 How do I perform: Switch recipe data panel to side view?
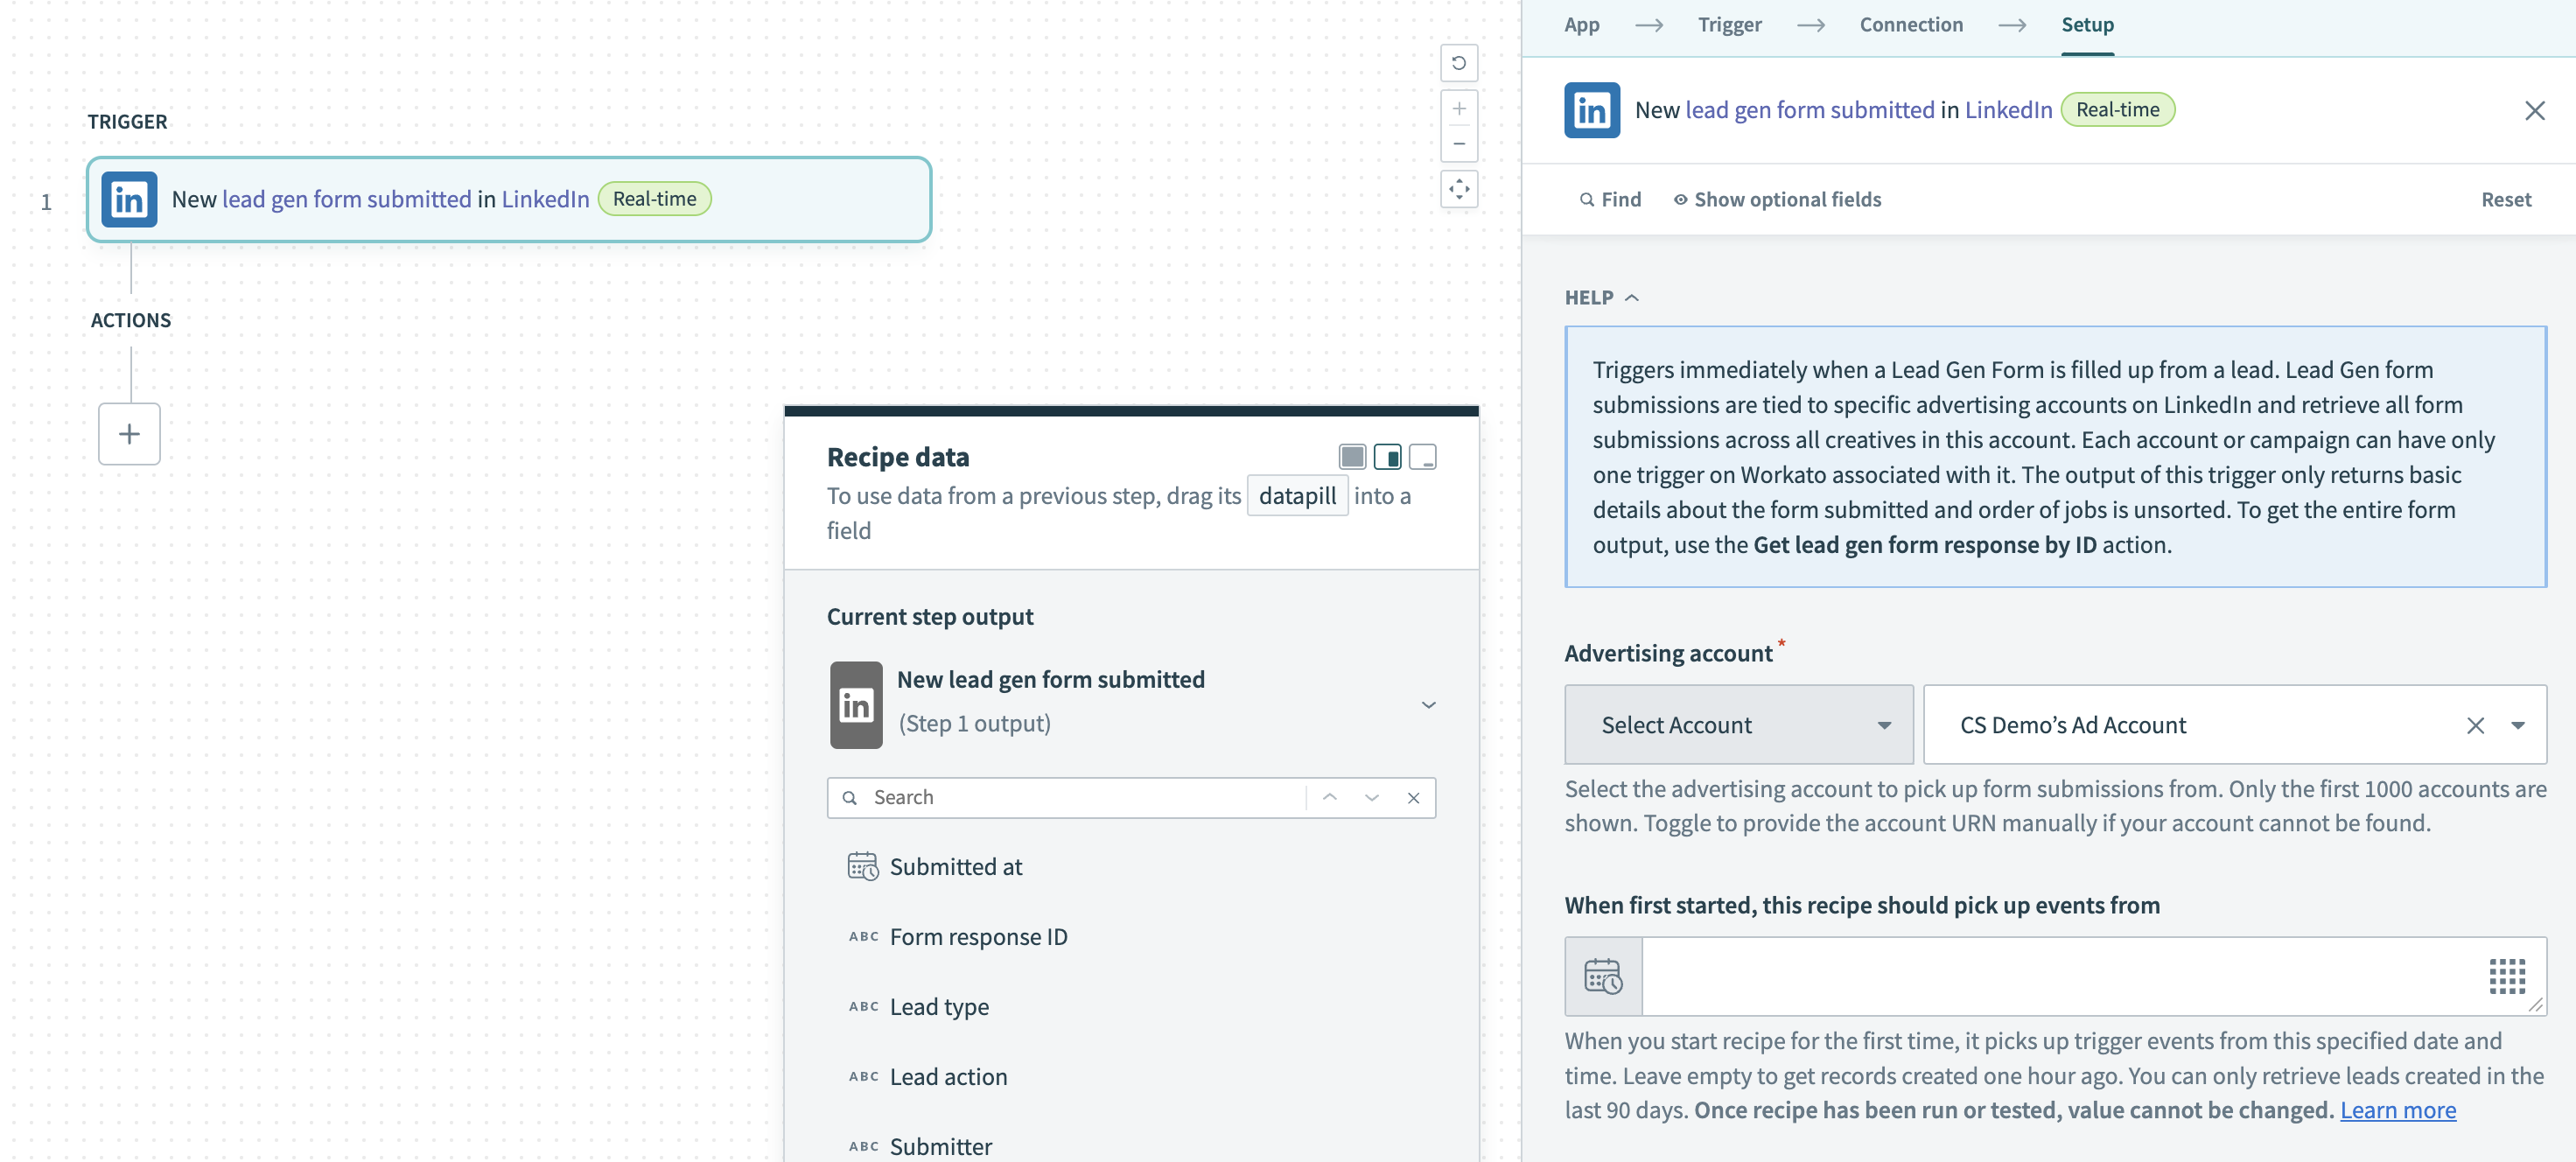point(1387,457)
